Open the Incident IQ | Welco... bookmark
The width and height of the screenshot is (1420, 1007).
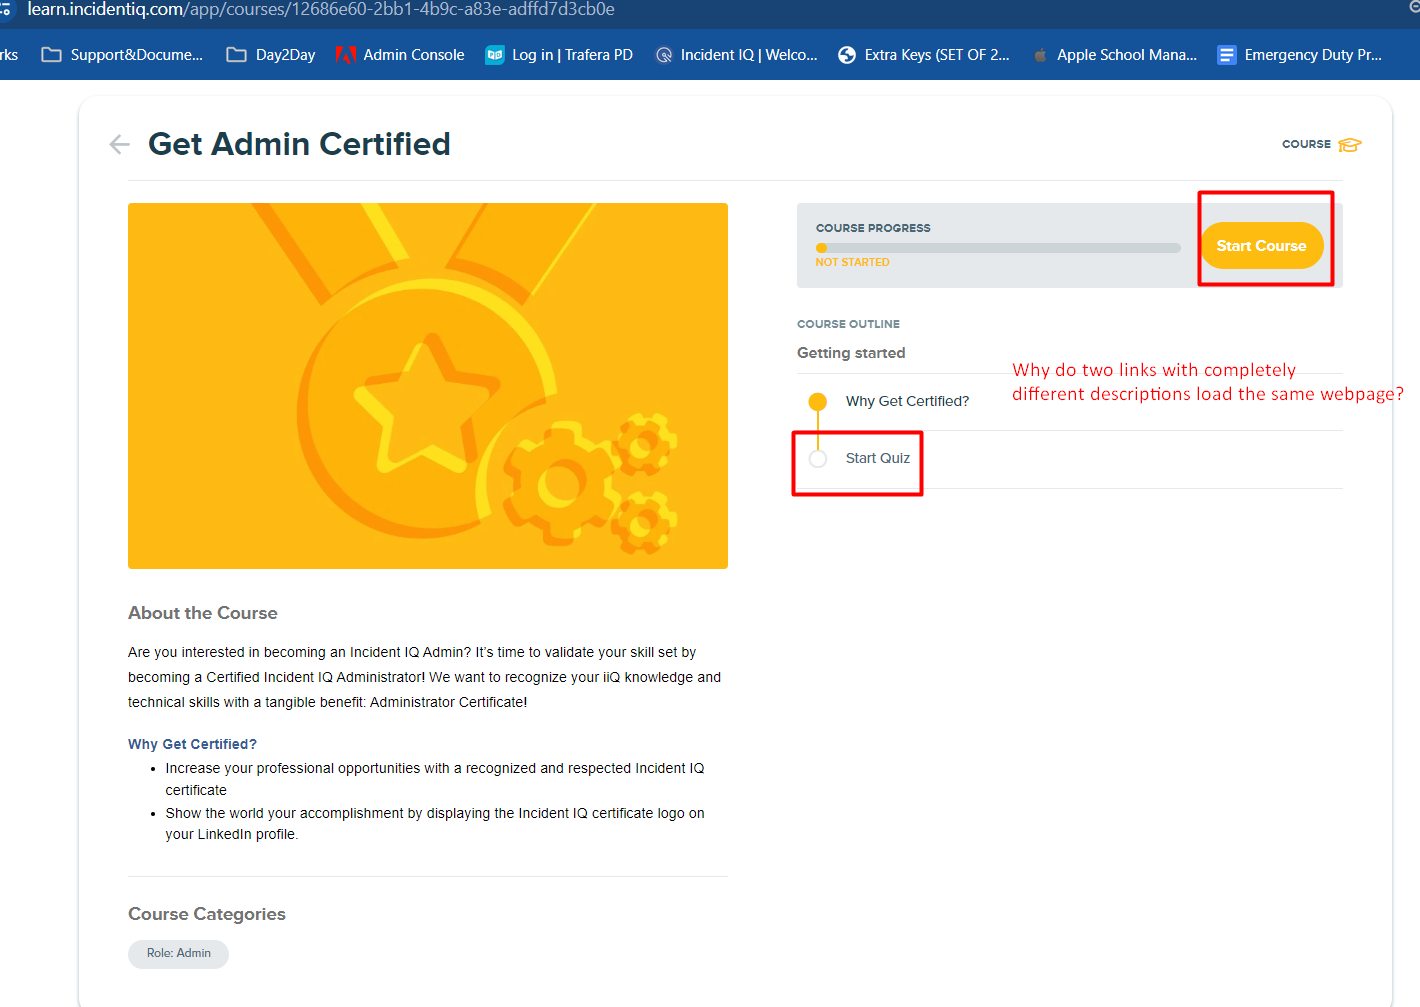point(736,55)
